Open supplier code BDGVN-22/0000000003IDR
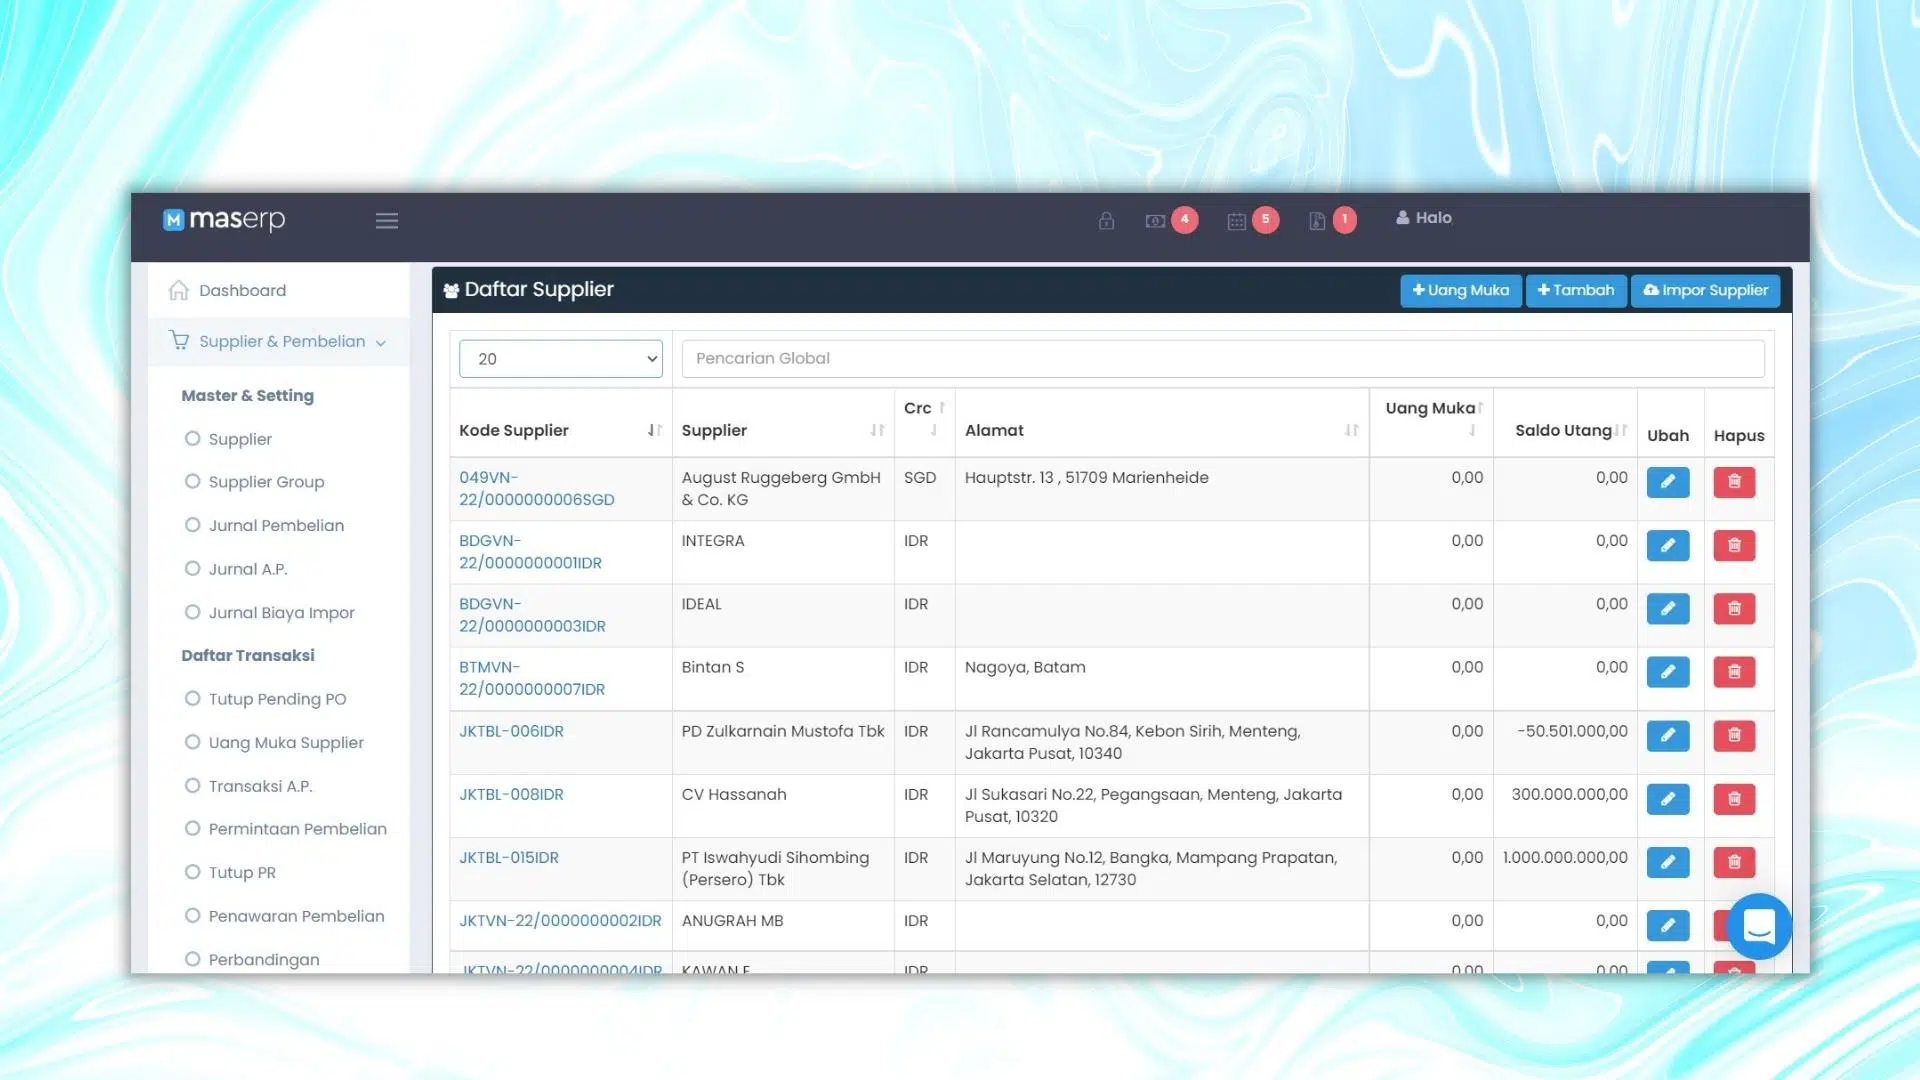The image size is (1920, 1080). click(x=532, y=615)
